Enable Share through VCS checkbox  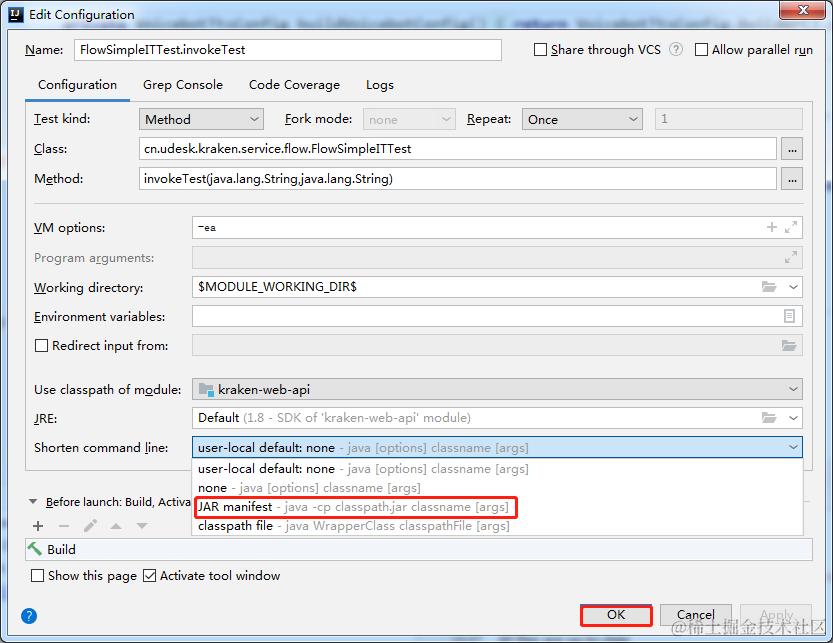540,49
